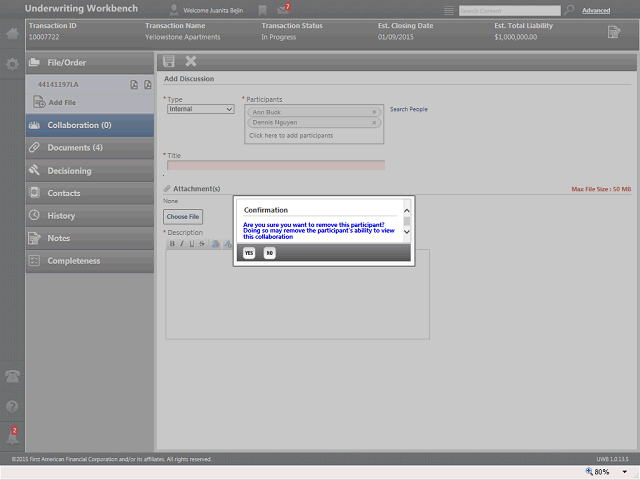This screenshot has height=480, width=640.
Task: Open the settings gear icon
Action: click(x=12, y=64)
